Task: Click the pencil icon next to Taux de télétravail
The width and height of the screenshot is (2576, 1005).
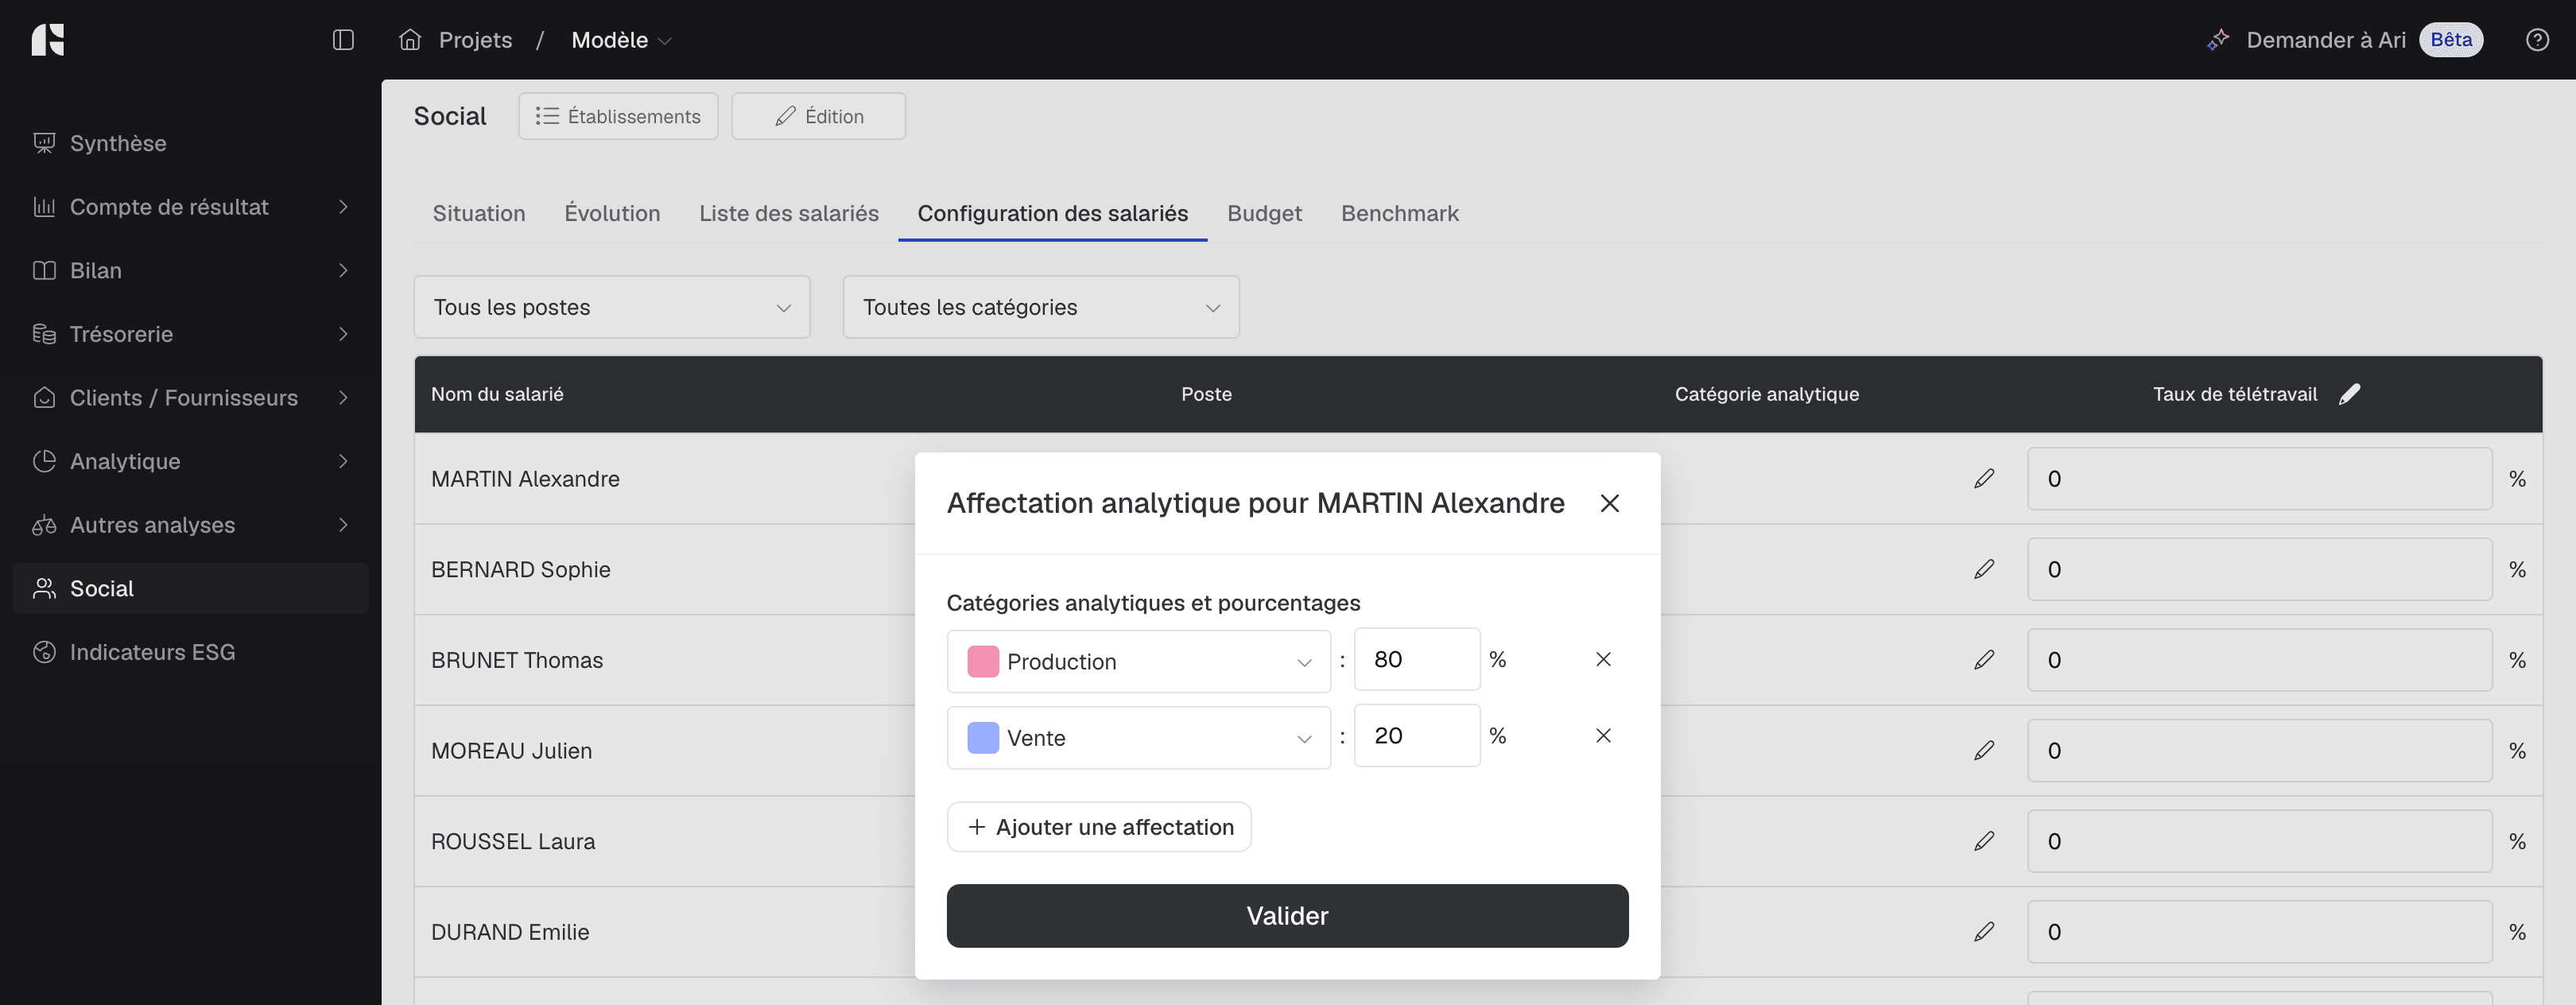Action: 2350,394
